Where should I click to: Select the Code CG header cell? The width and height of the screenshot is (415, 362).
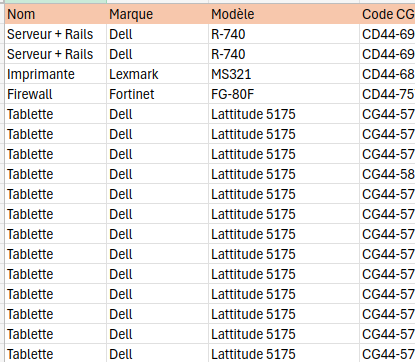click(387, 14)
